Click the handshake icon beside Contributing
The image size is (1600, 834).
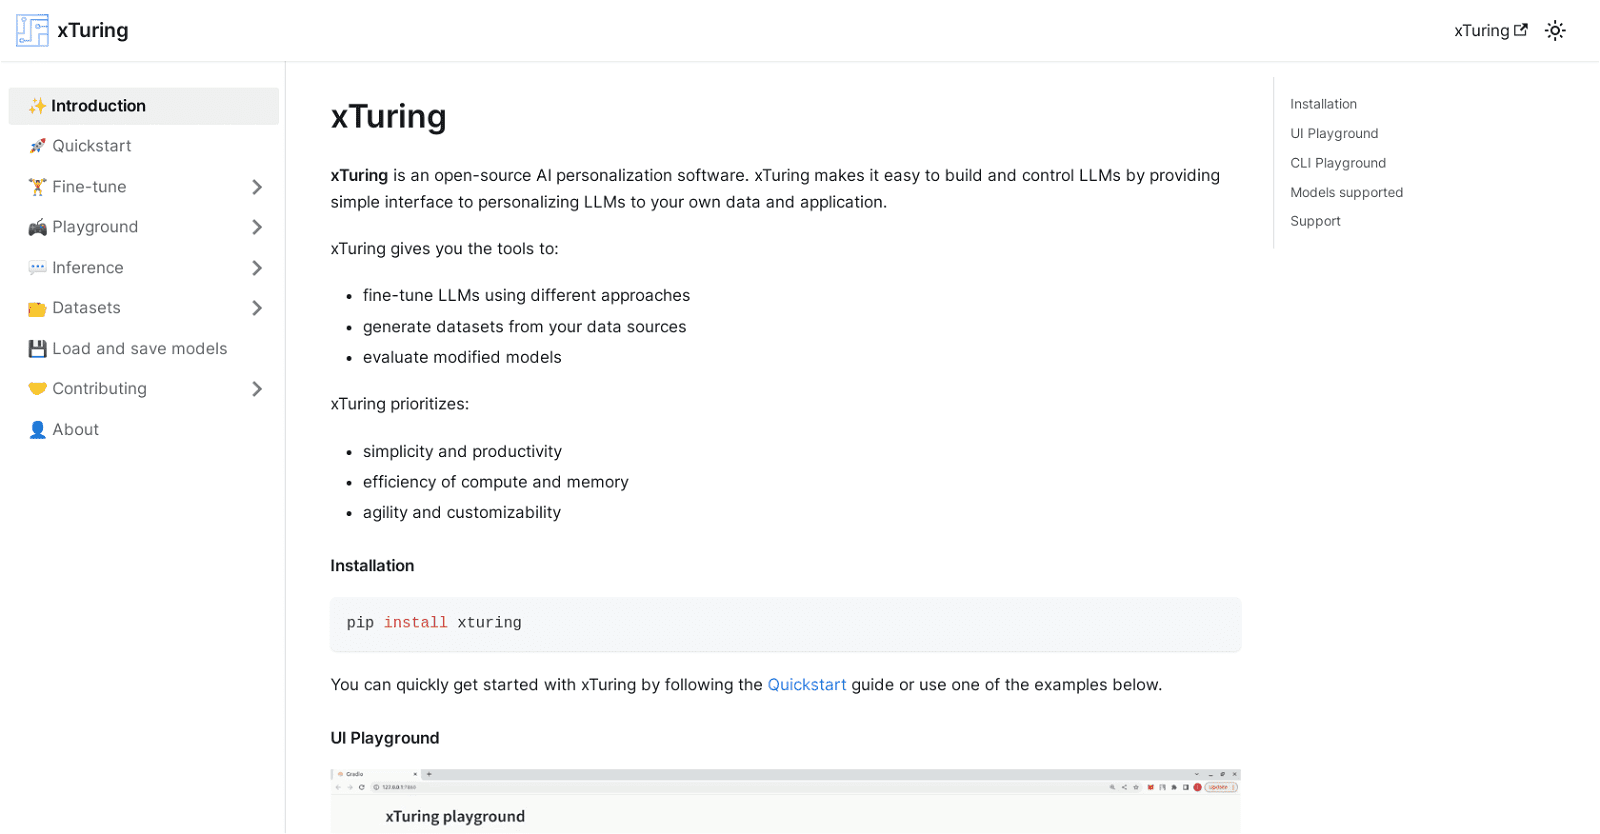(37, 389)
